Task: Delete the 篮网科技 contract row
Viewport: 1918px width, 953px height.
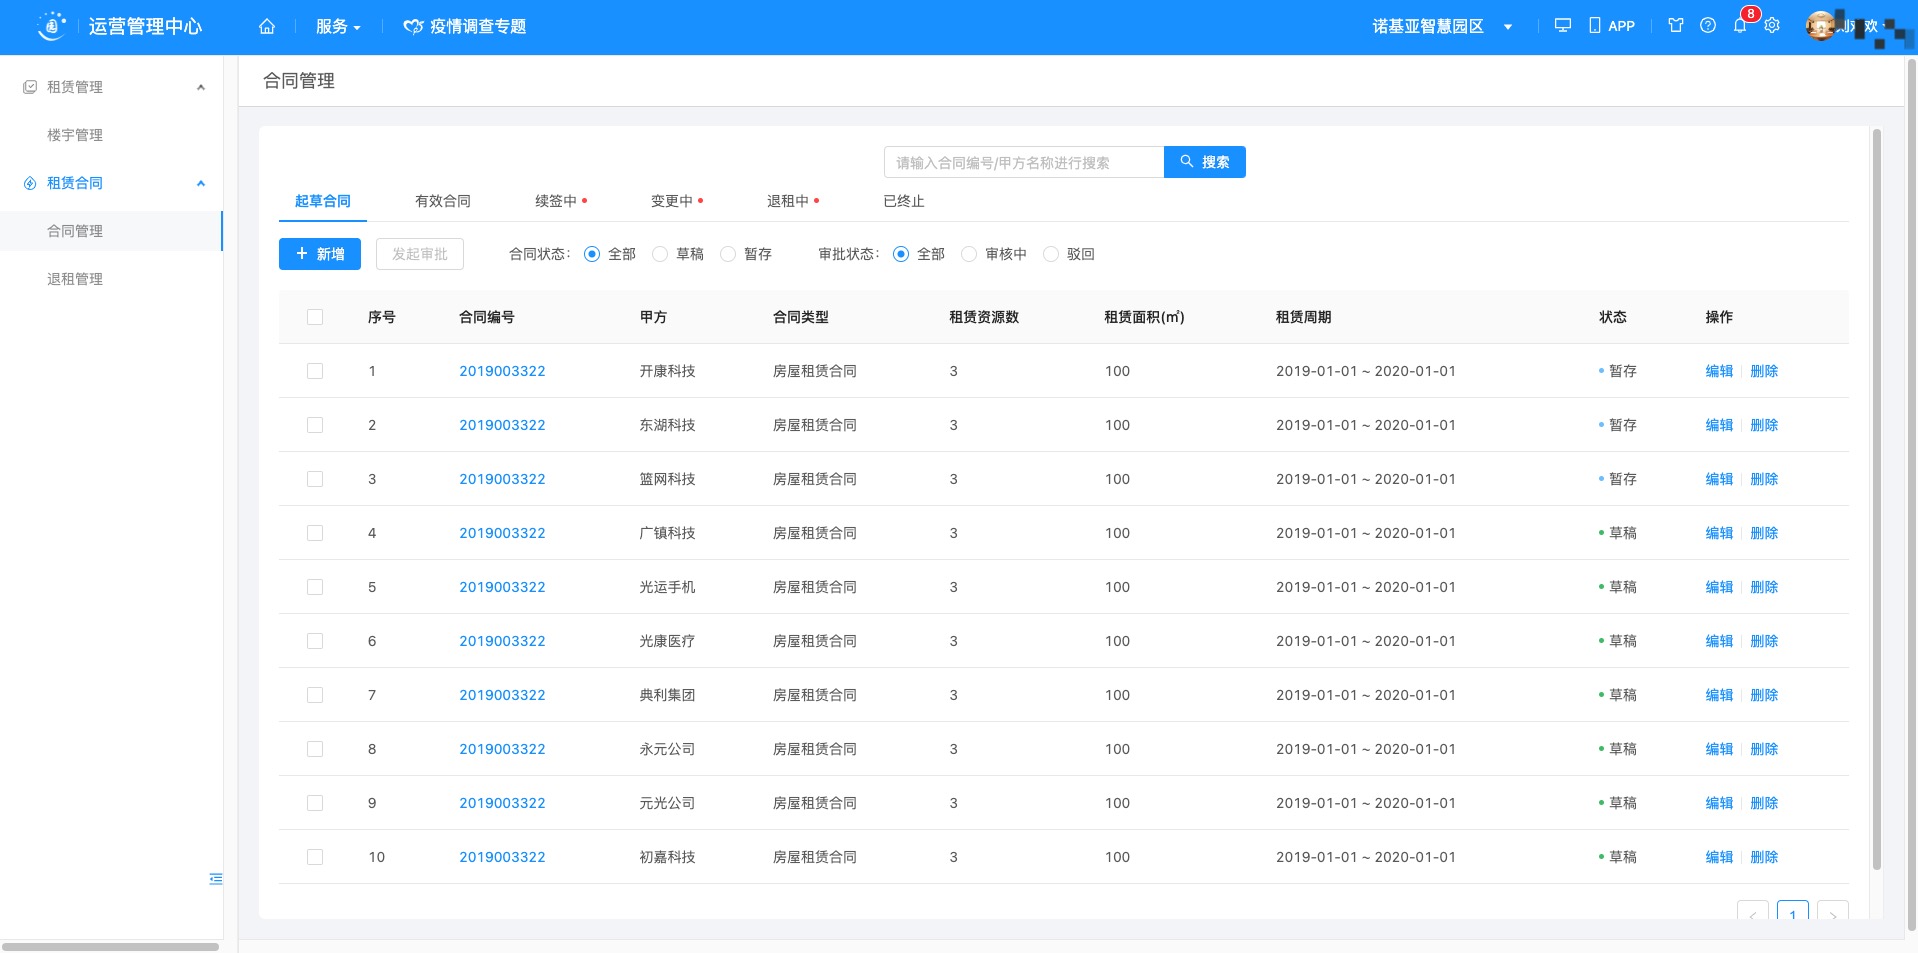Action: (1764, 479)
